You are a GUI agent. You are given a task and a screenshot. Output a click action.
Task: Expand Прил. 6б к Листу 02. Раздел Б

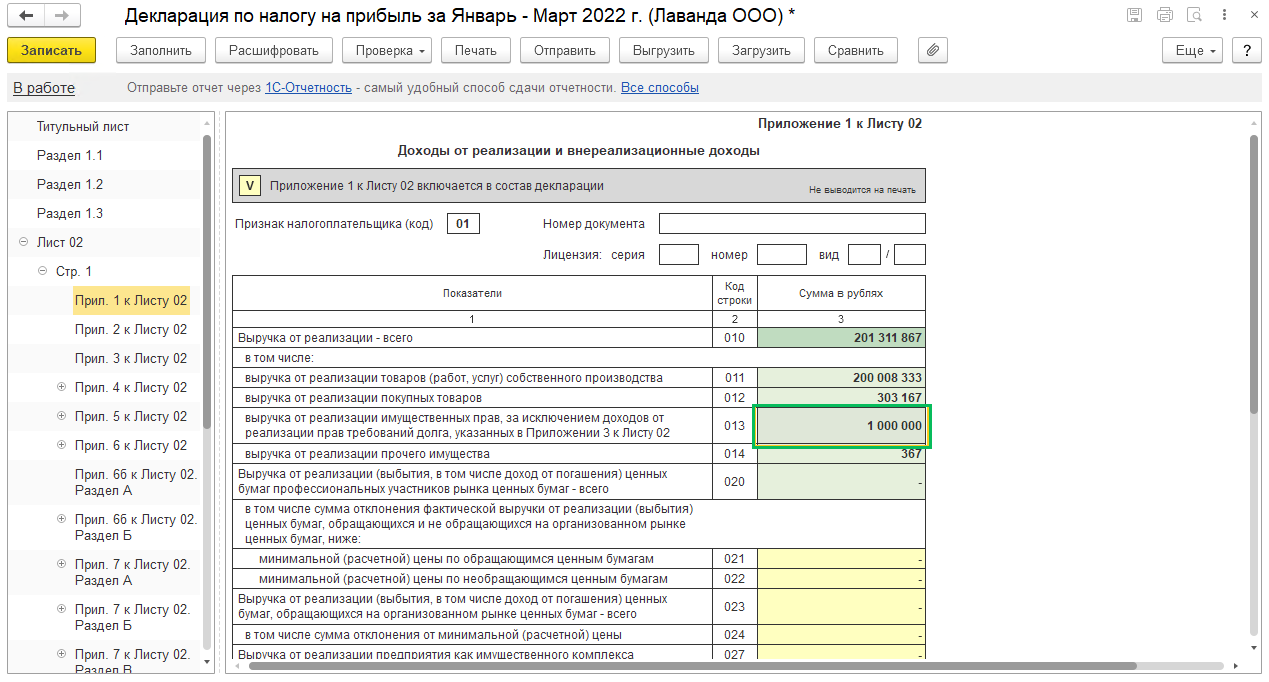(x=61, y=519)
